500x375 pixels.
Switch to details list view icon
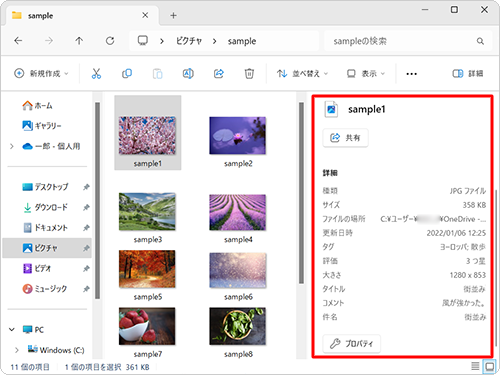point(475,366)
